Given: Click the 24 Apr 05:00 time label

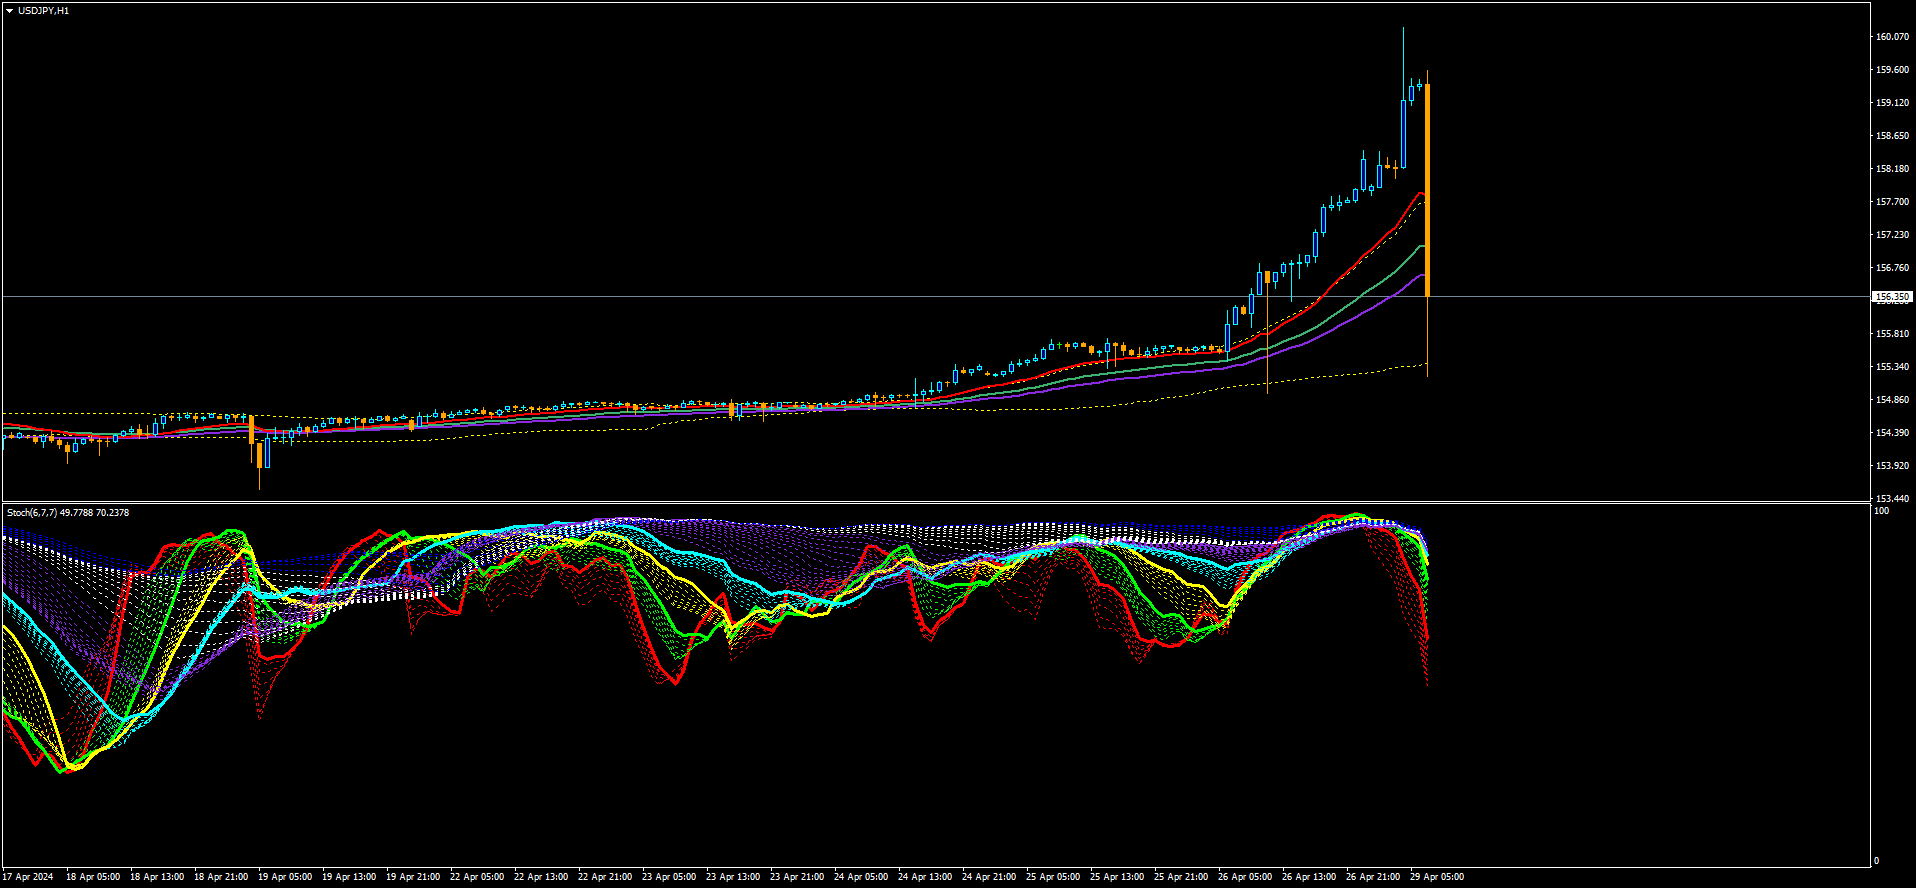Looking at the screenshot, I should click(861, 877).
